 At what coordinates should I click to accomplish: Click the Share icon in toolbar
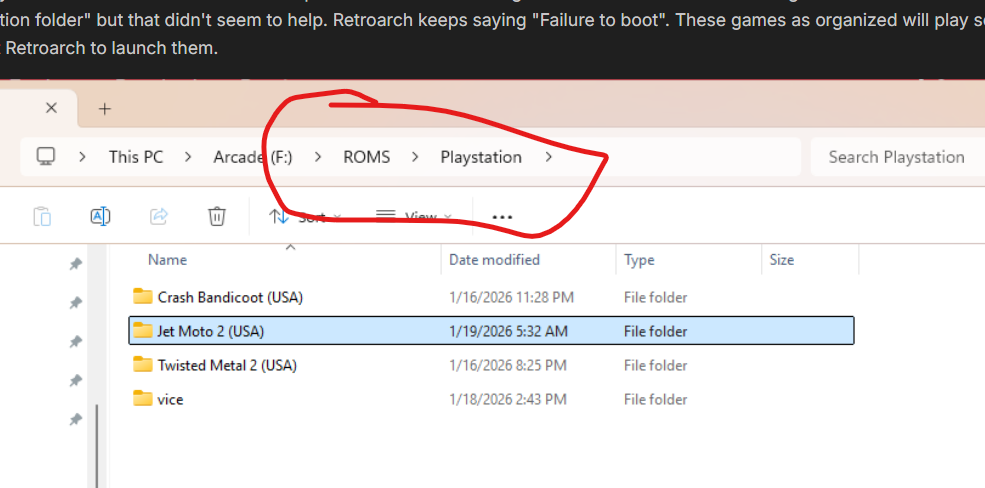[158, 216]
